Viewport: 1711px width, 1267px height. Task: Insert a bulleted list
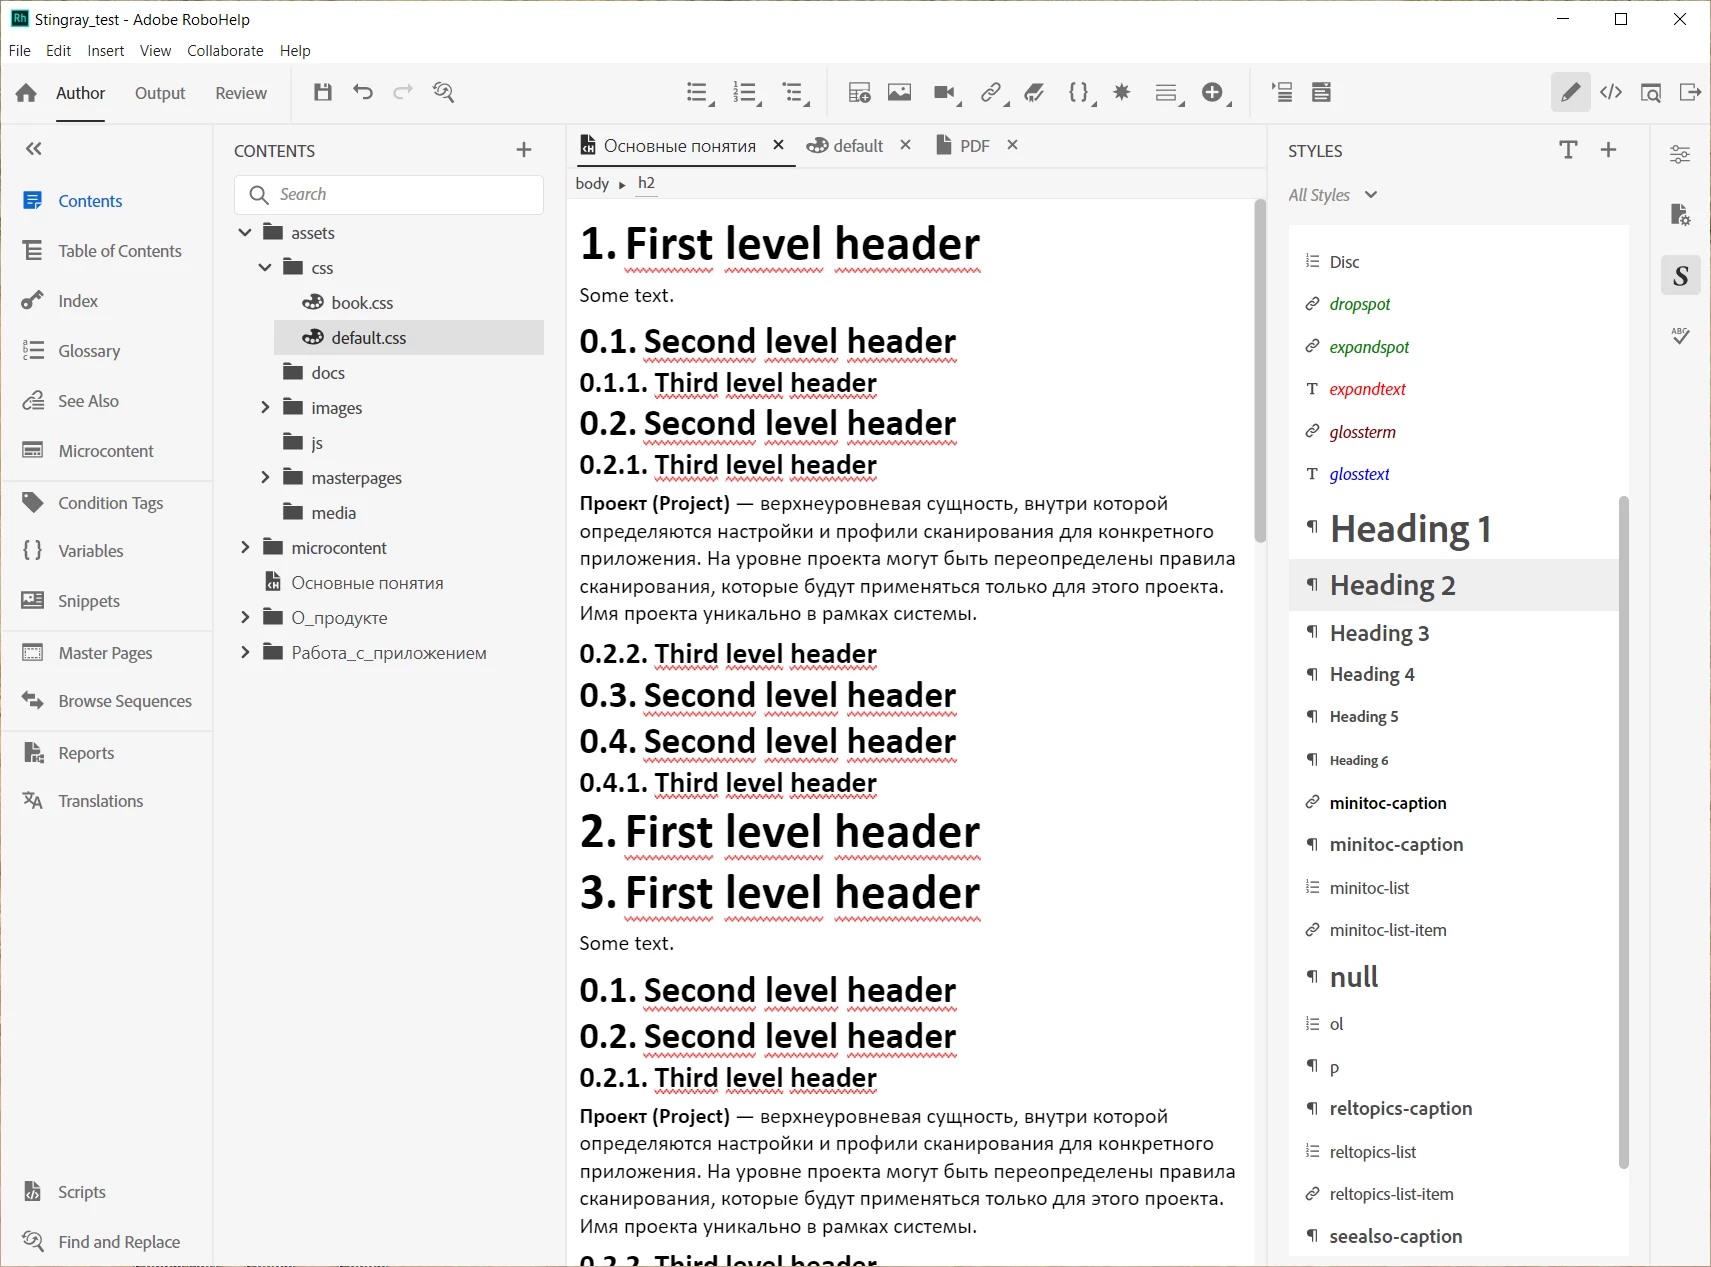coord(697,92)
